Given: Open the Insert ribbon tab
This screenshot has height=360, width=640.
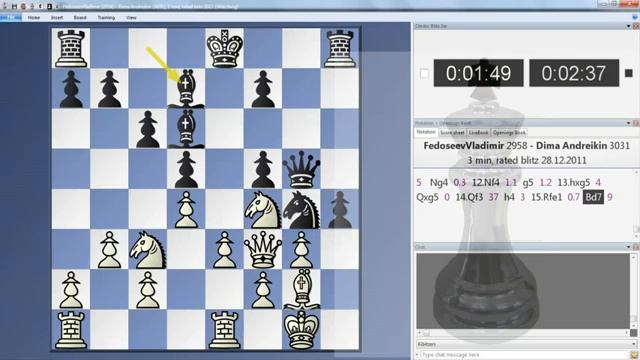Looking at the screenshot, I should pos(57,18).
